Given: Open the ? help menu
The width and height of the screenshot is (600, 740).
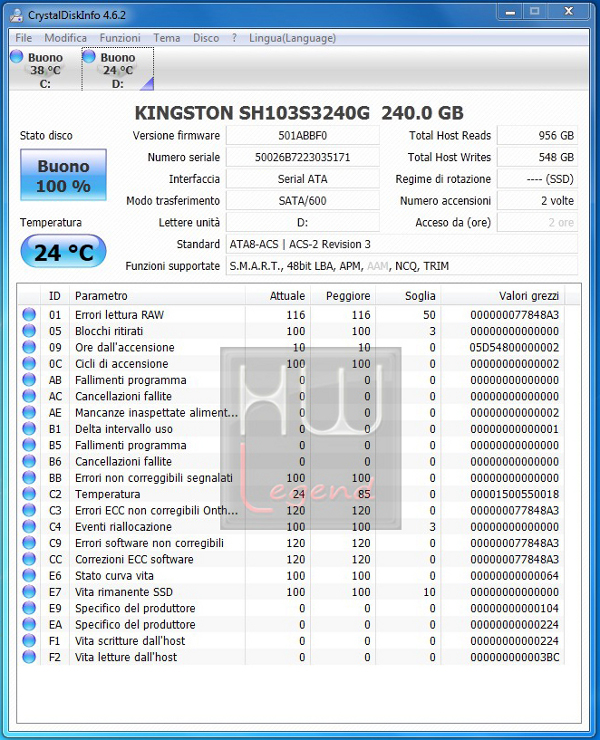Looking at the screenshot, I should [x=234, y=38].
